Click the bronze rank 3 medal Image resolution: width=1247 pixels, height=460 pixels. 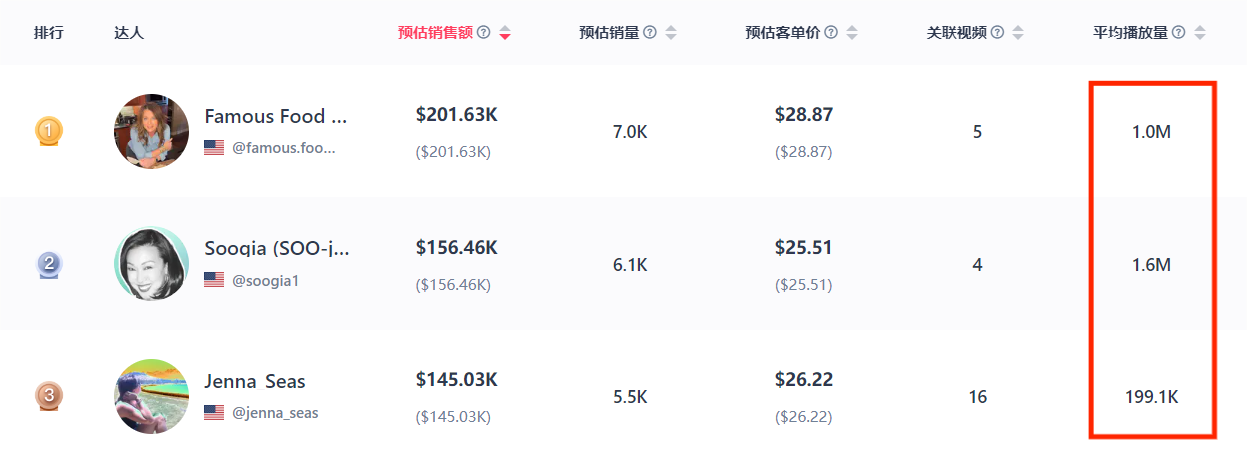click(x=49, y=396)
